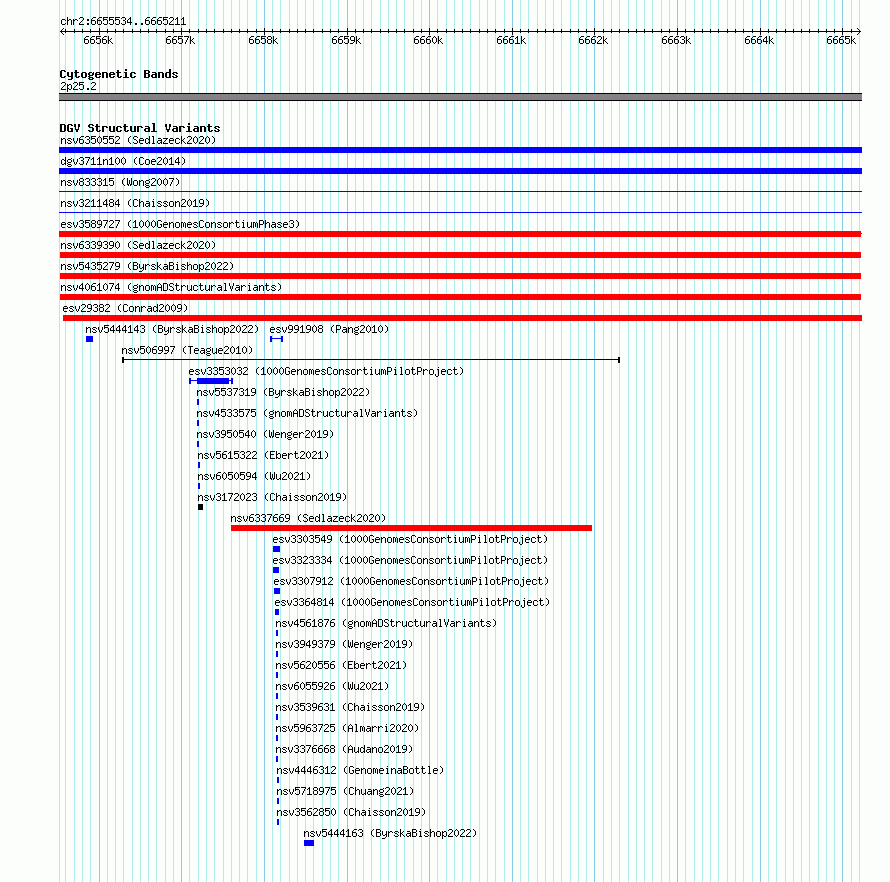Click the 6656k ruler tick label

point(98,40)
